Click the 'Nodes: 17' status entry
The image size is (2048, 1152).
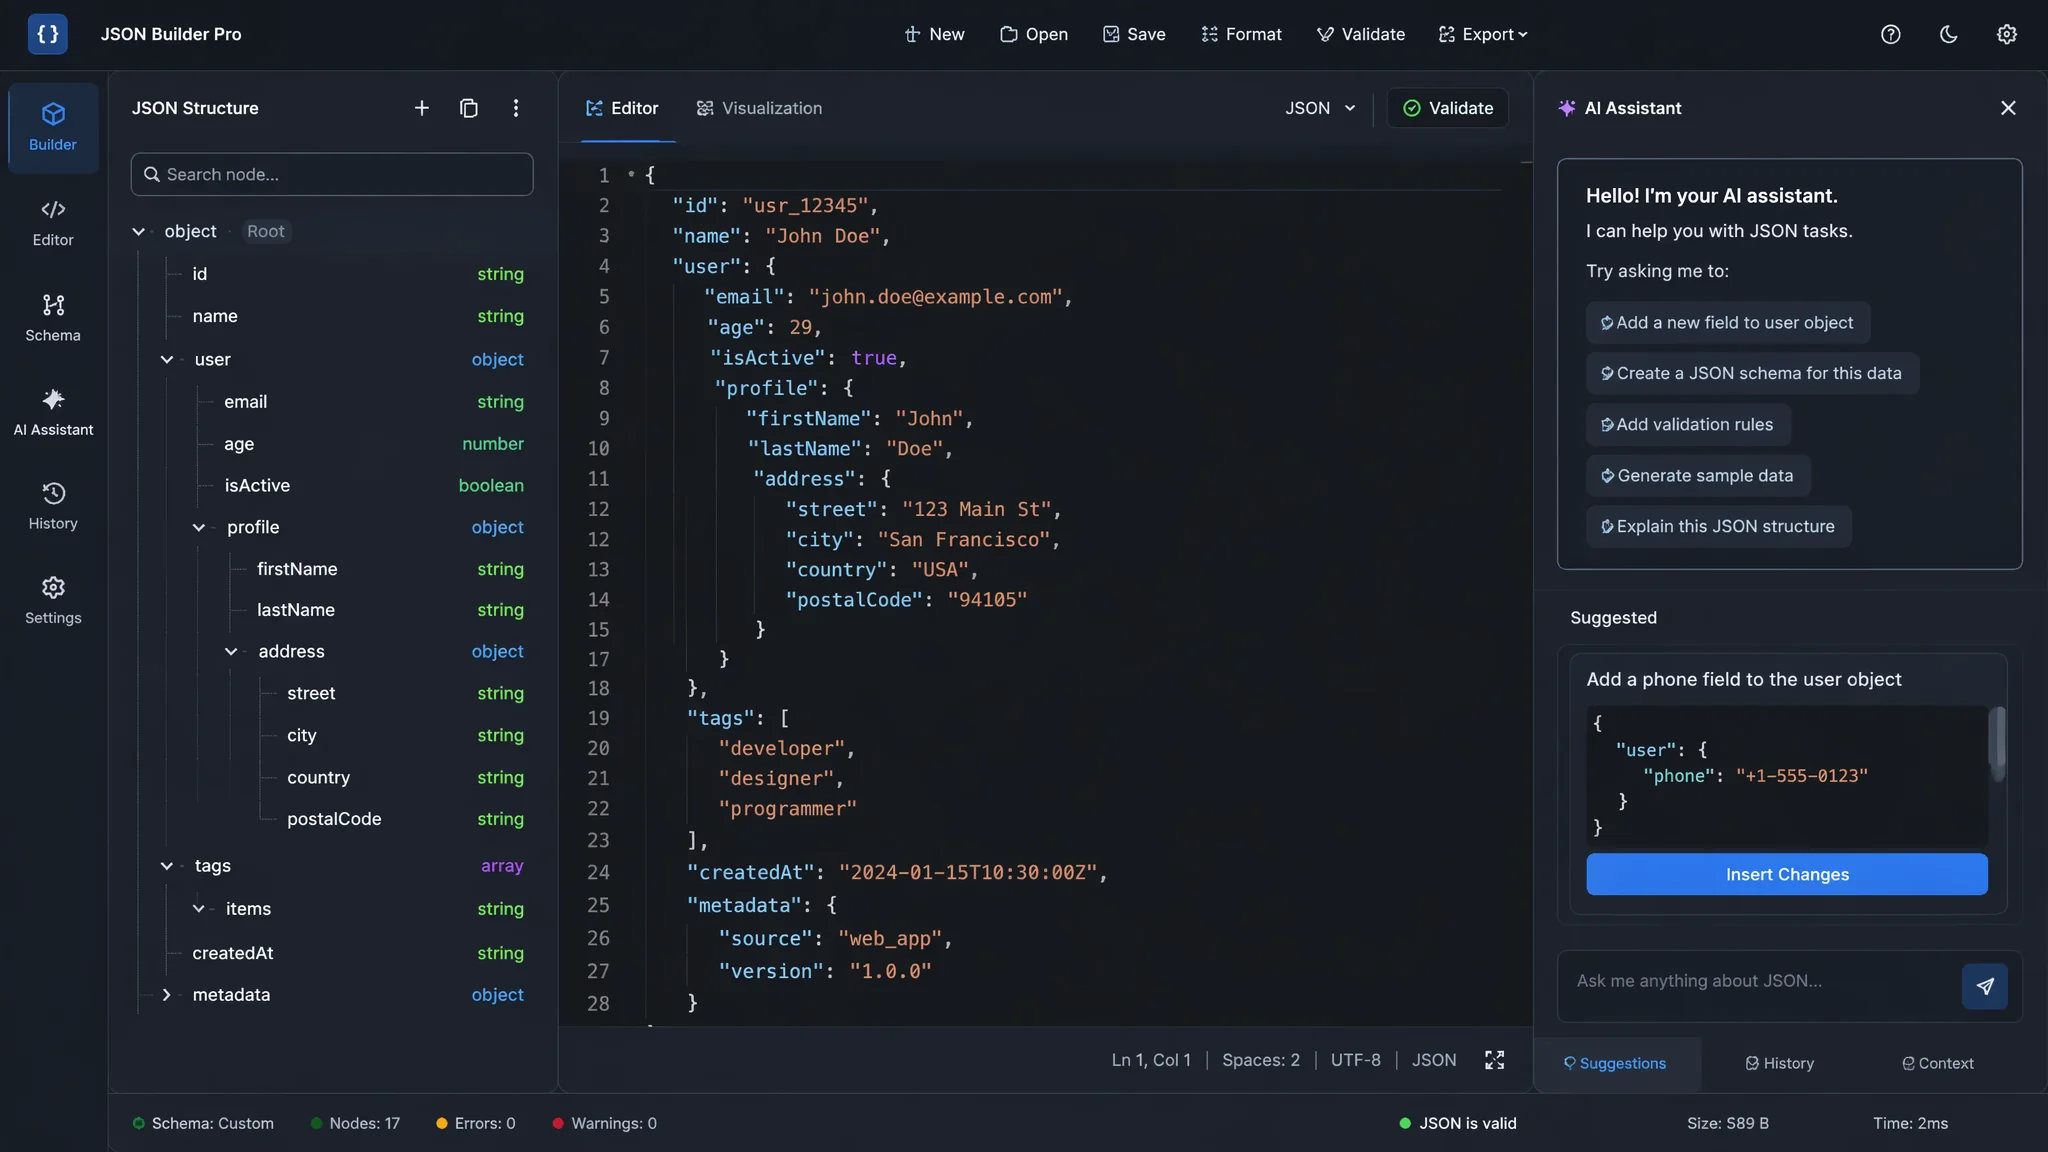[x=355, y=1124]
